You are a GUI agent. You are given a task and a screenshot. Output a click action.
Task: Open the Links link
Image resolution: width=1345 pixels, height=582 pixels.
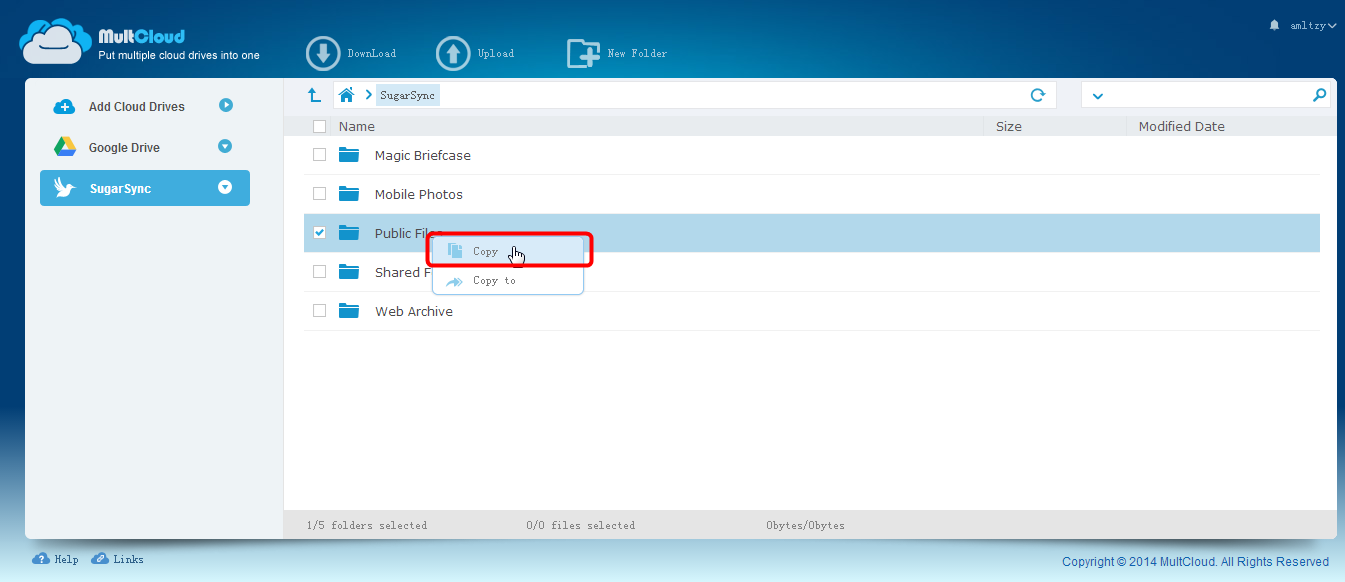[x=128, y=559]
